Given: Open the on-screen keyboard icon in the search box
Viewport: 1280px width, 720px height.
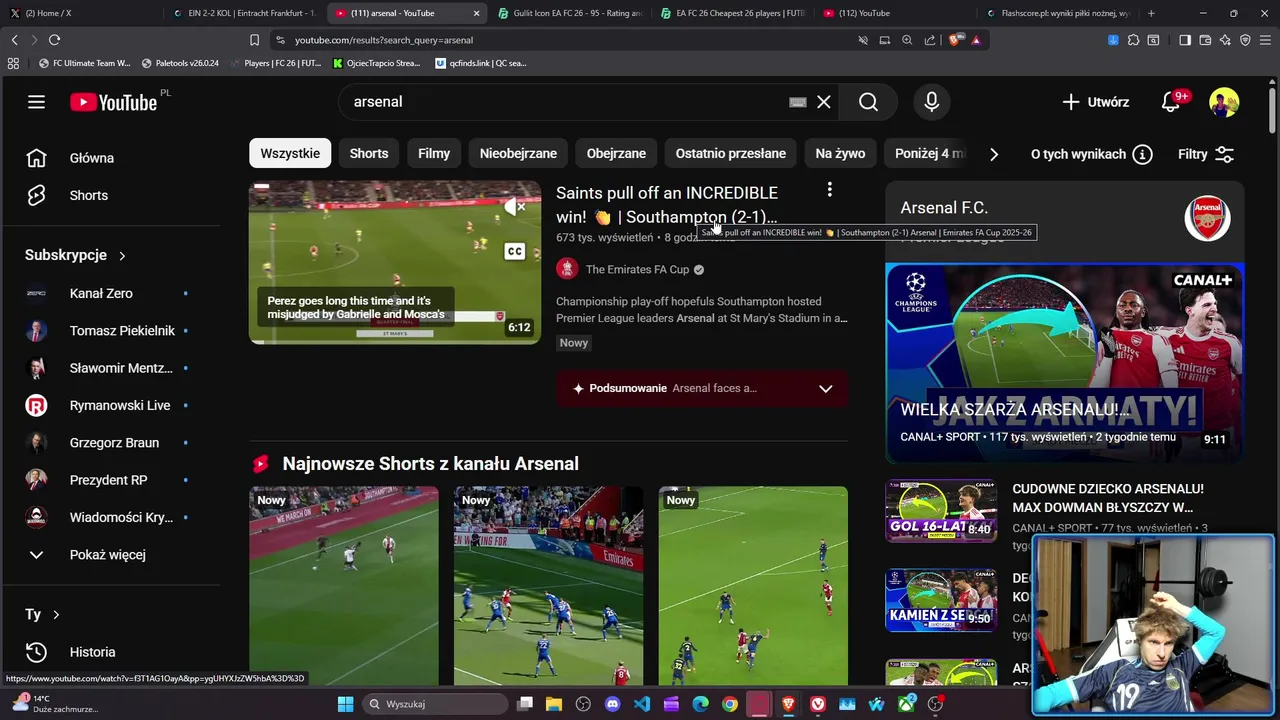Looking at the screenshot, I should coord(798,102).
